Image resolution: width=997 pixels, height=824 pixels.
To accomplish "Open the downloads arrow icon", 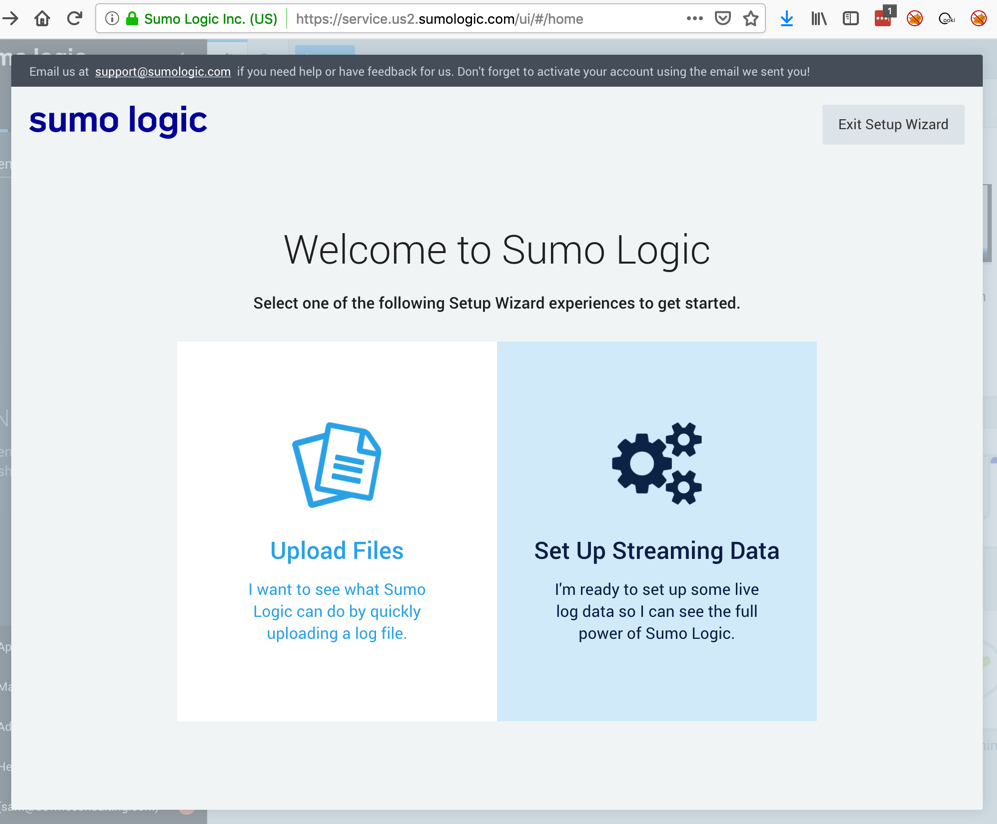I will 787,18.
